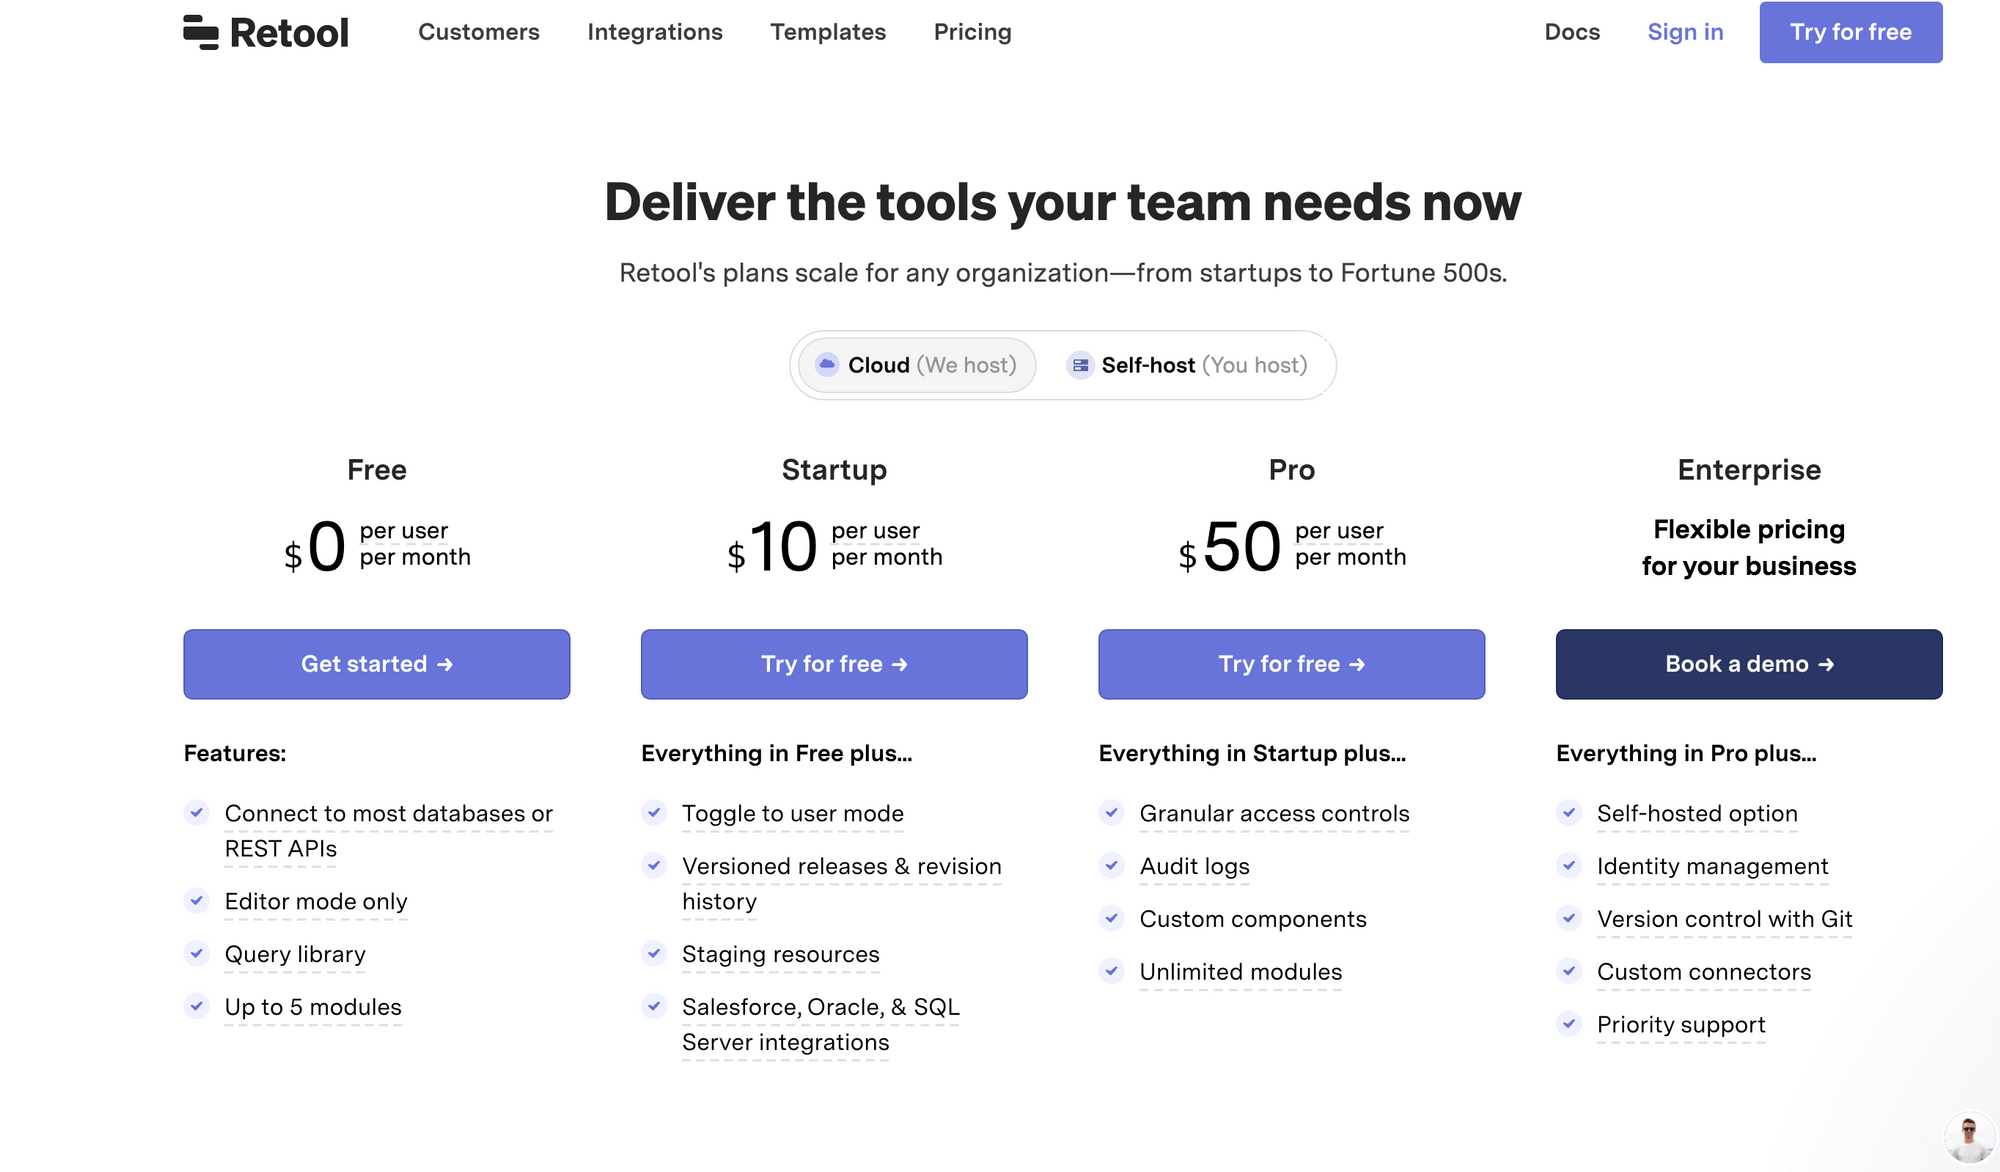Viewport: 2000px width, 1172px height.
Task: Click Get started on the Free plan
Action: pyautogui.click(x=376, y=663)
